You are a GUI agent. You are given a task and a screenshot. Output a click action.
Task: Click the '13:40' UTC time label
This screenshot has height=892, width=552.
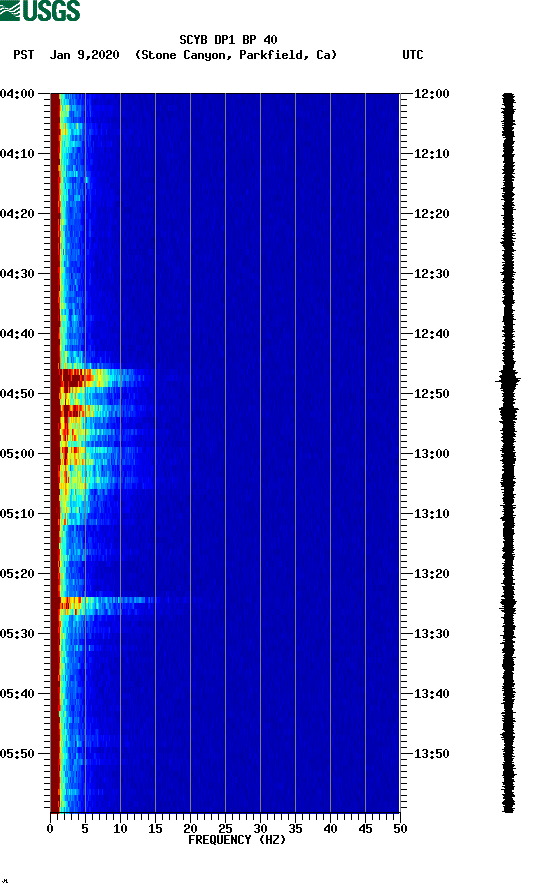pyautogui.click(x=431, y=693)
